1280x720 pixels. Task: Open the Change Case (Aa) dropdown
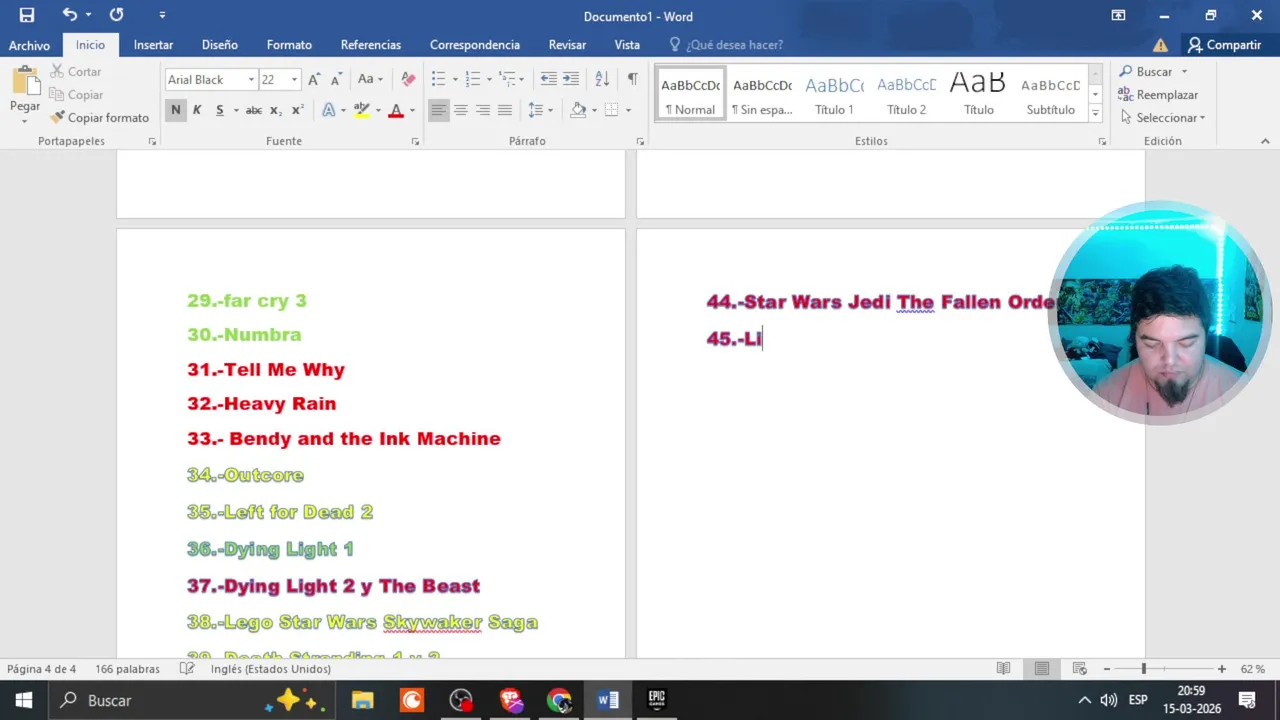[370, 79]
